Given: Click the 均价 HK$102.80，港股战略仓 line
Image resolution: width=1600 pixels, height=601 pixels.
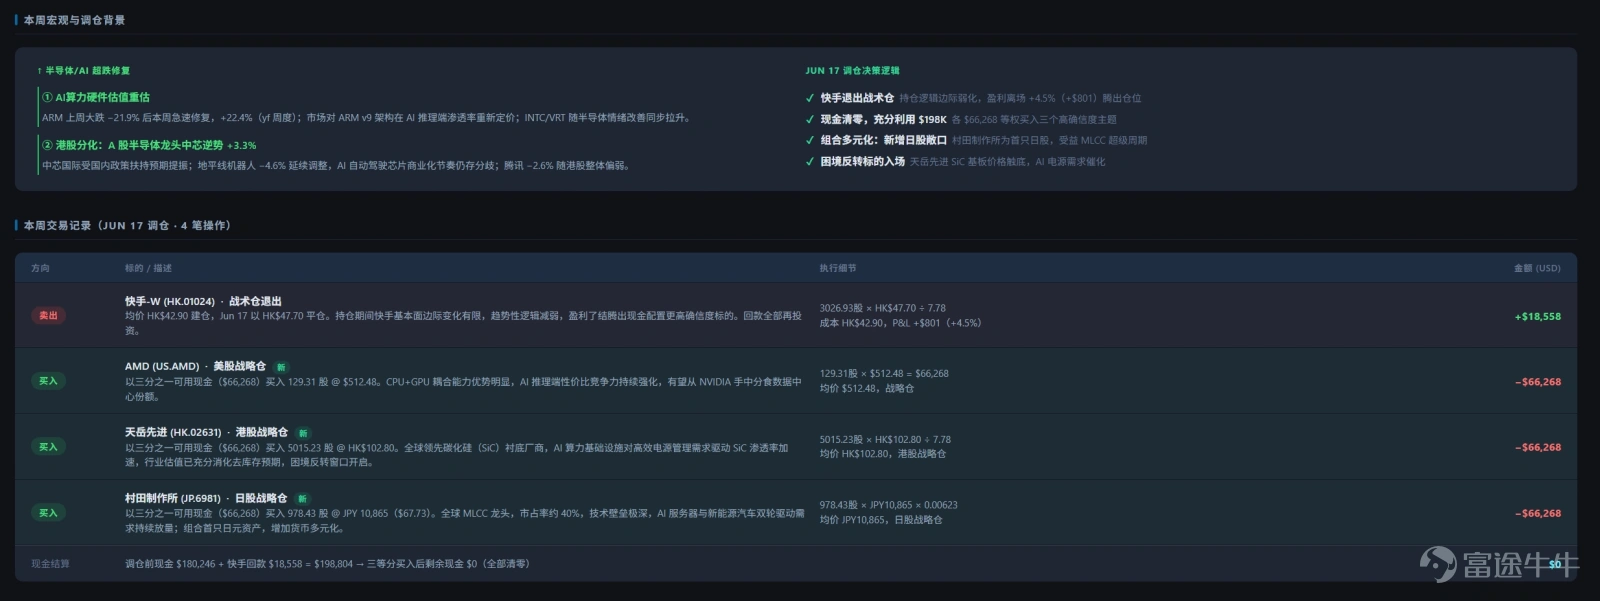Looking at the screenshot, I should point(883,454).
